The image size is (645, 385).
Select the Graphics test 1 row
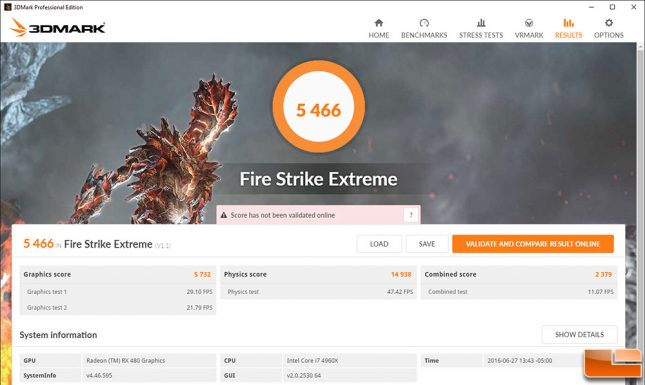tap(118, 292)
